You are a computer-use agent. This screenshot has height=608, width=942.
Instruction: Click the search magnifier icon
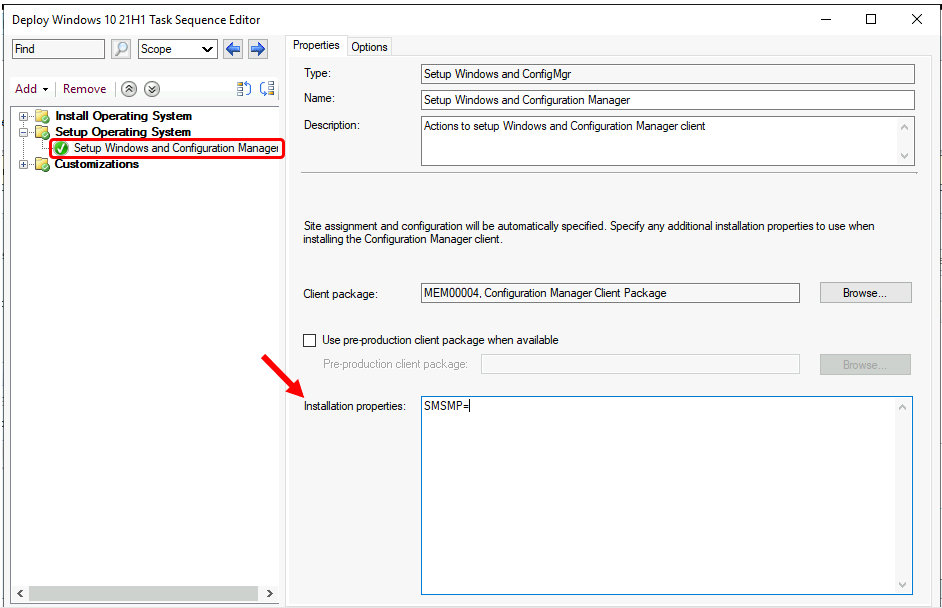(x=121, y=49)
